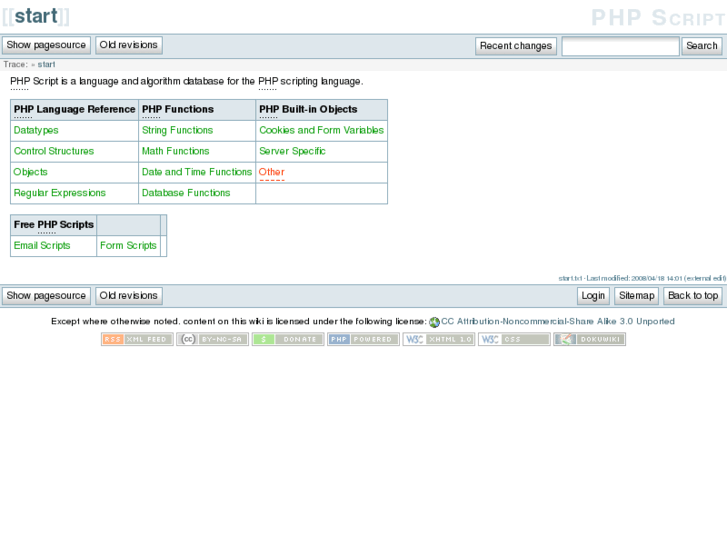Click the PHP Script site title

pyautogui.click(x=658, y=18)
